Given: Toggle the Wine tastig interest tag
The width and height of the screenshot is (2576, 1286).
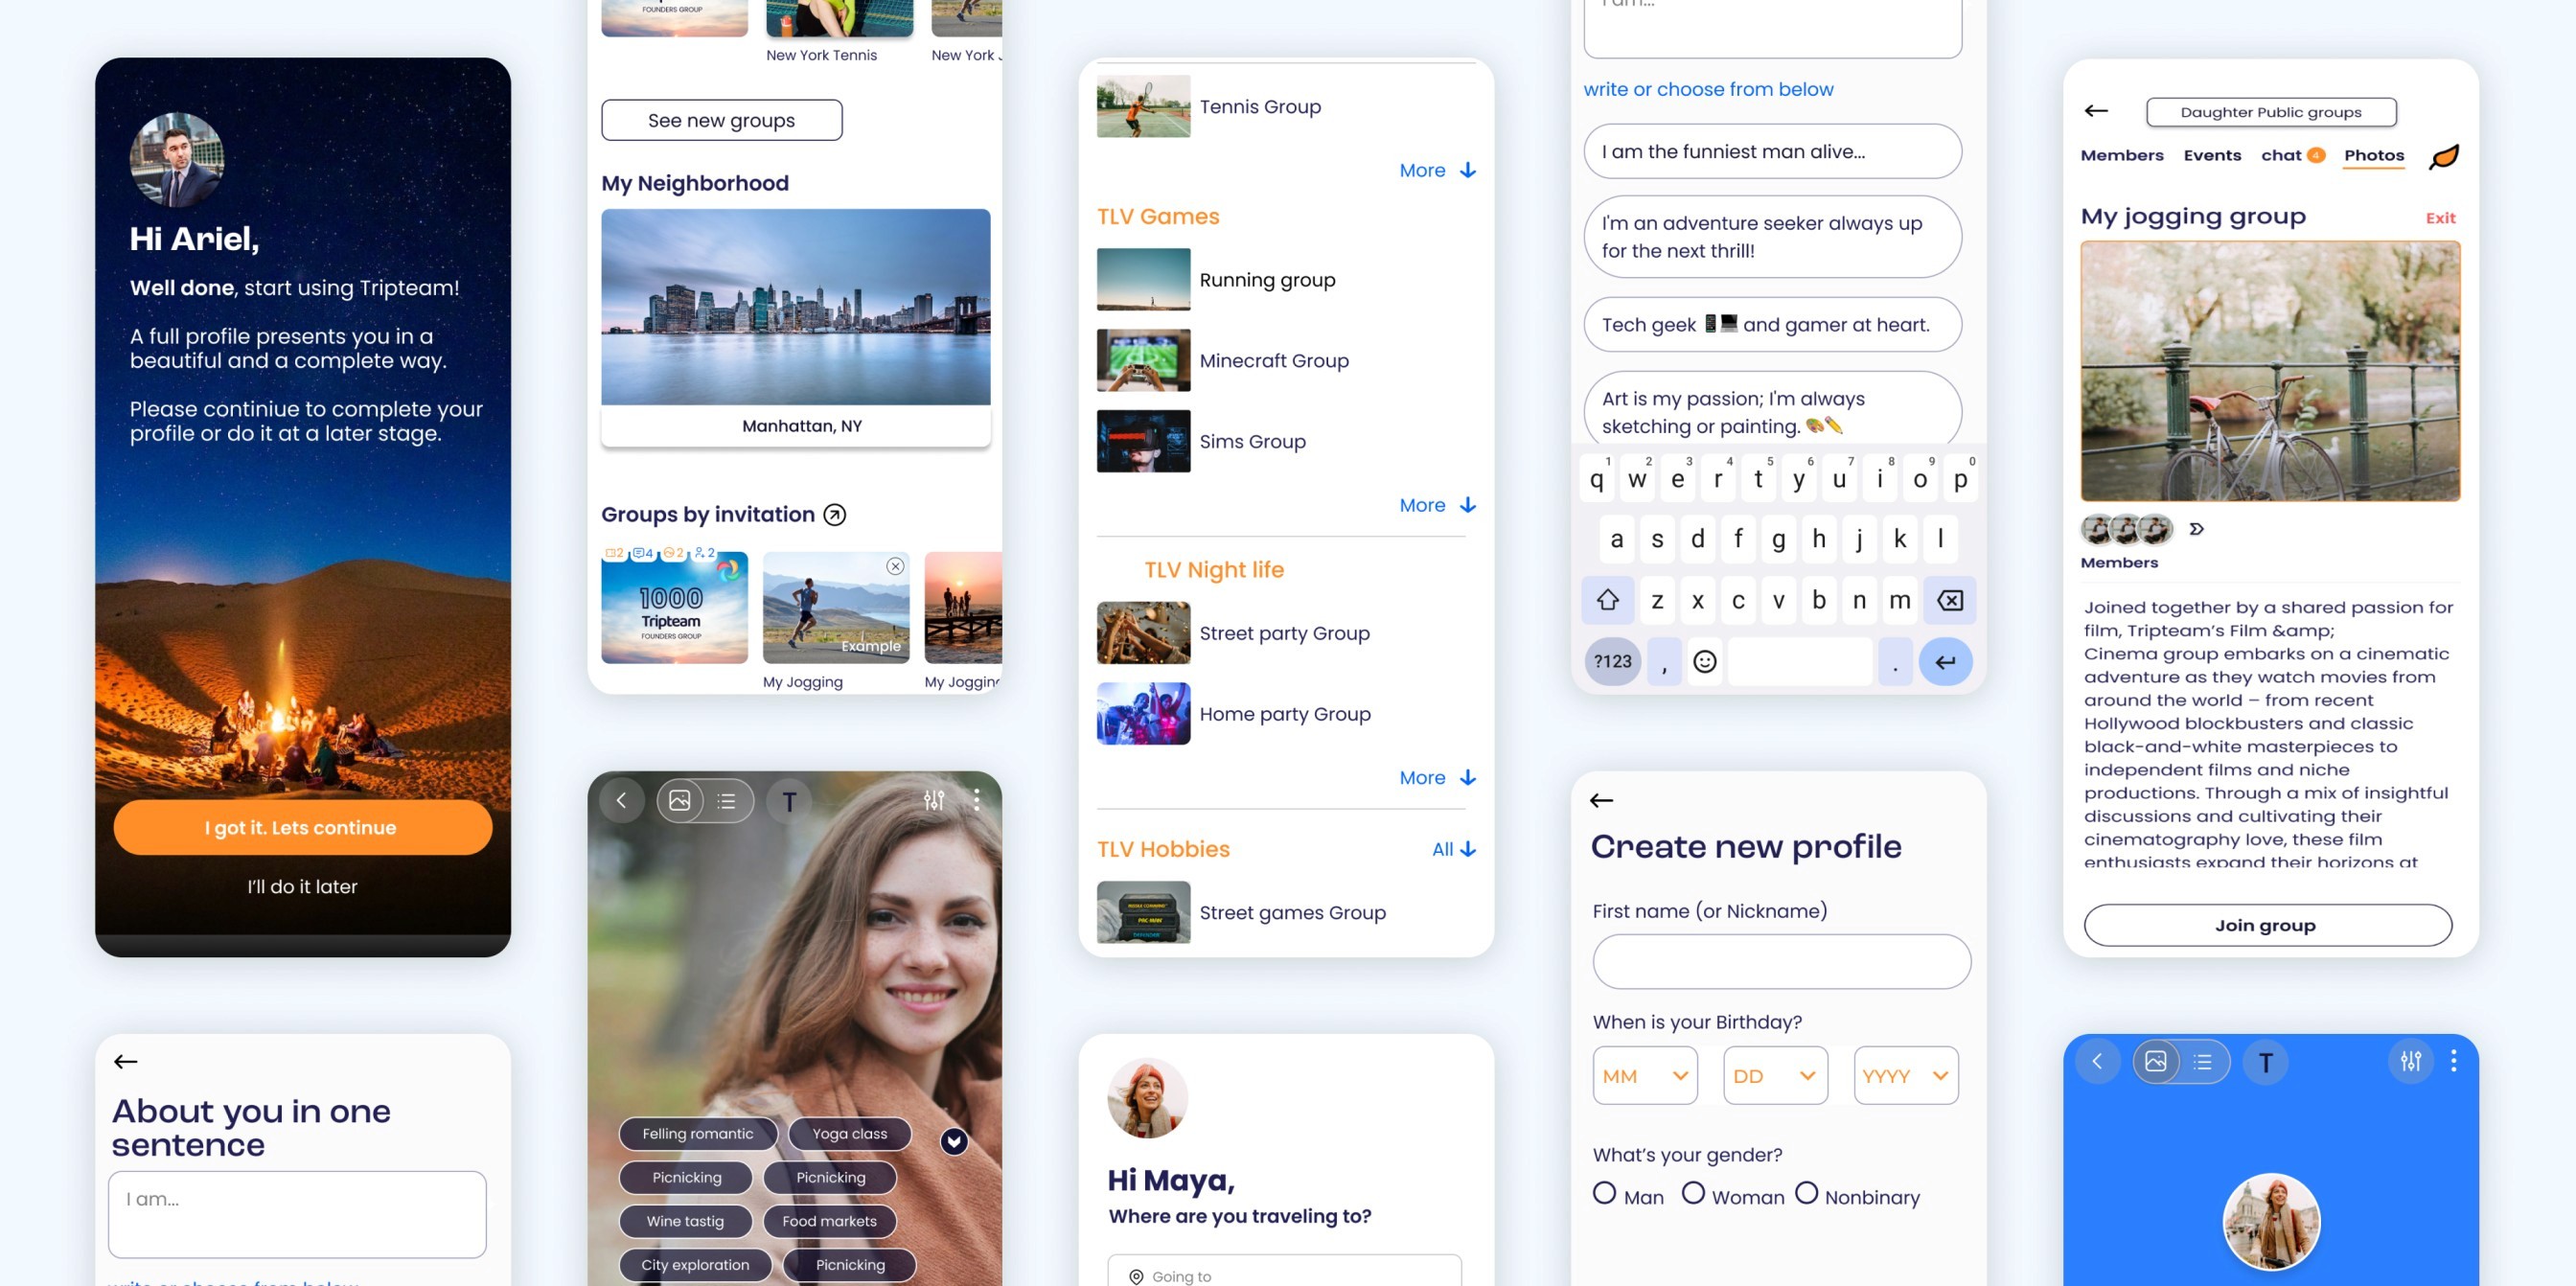Looking at the screenshot, I should [685, 1221].
